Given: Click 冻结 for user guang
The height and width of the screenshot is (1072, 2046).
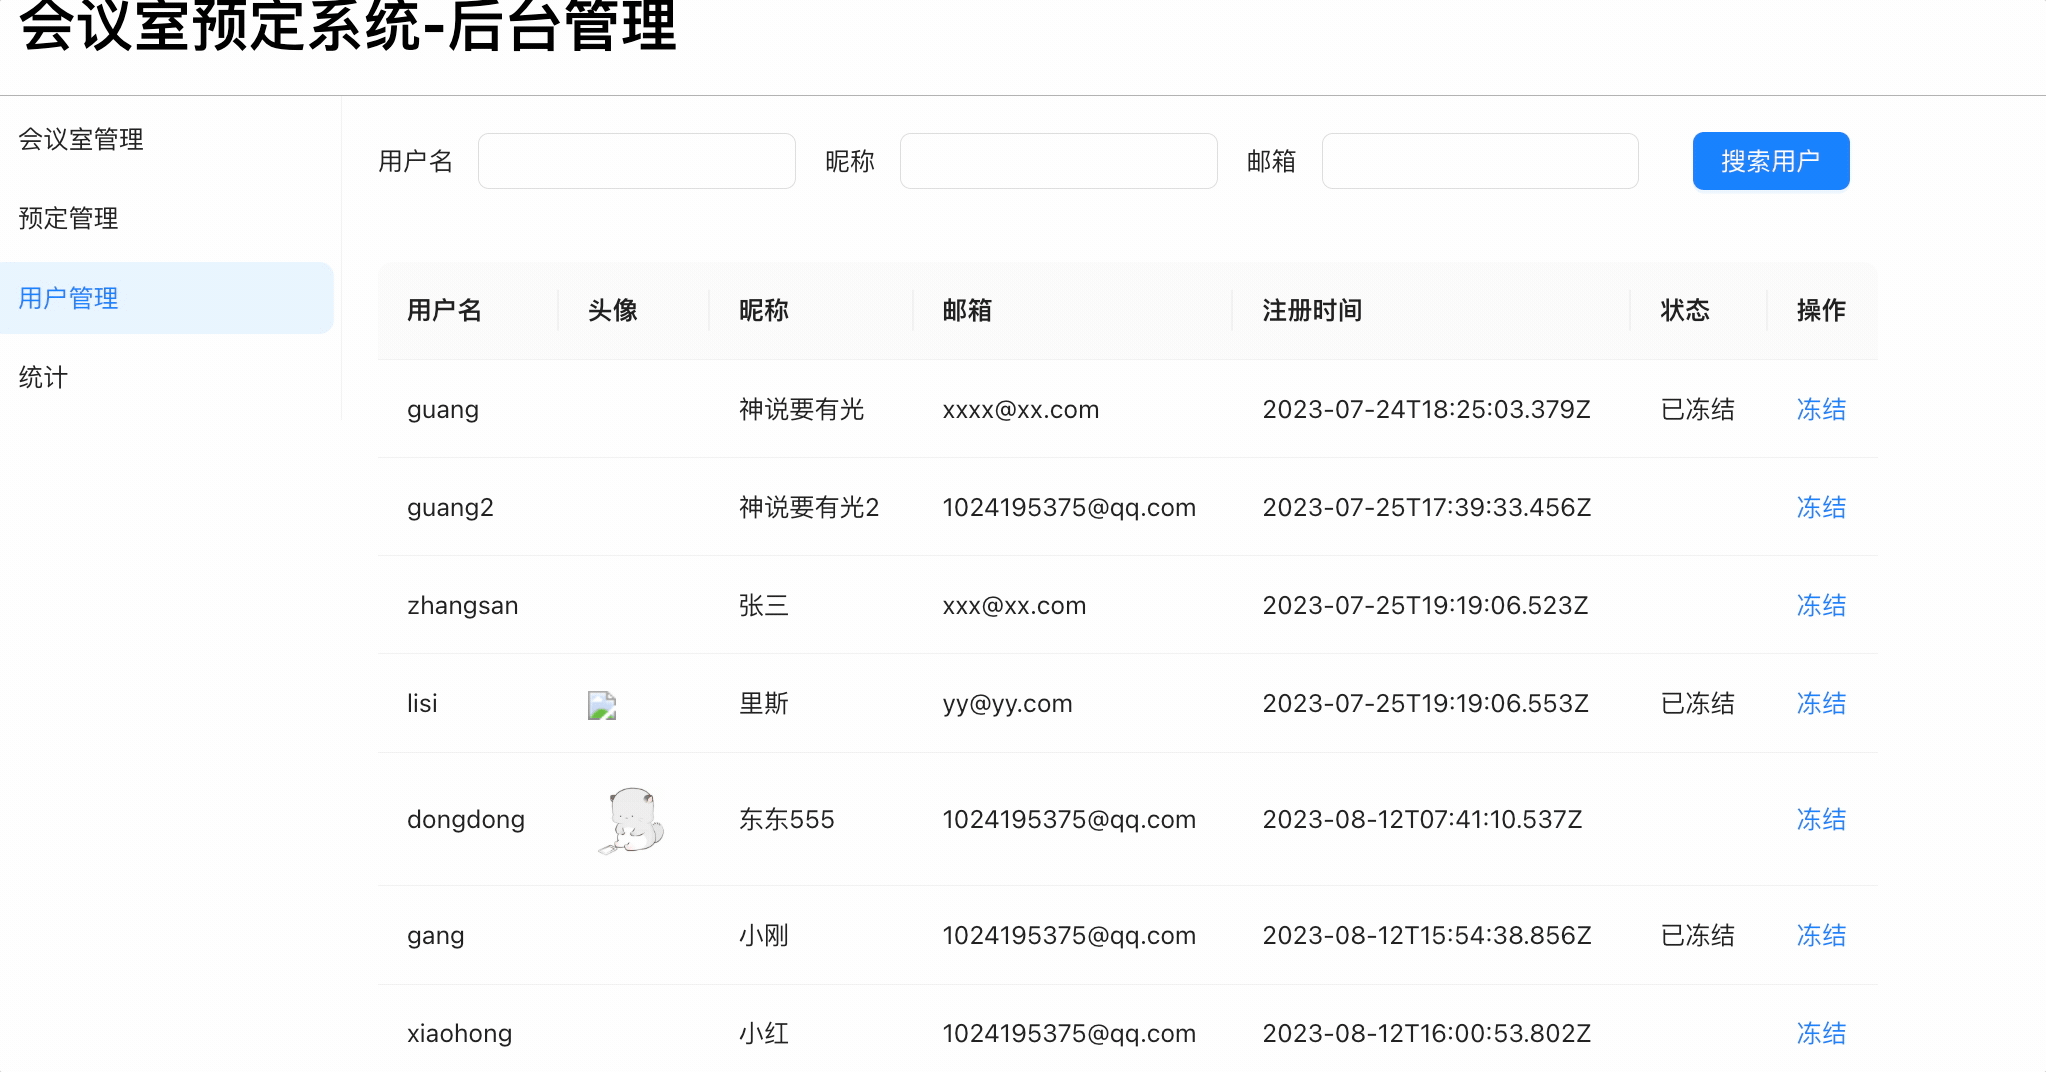Looking at the screenshot, I should coord(1821,409).
